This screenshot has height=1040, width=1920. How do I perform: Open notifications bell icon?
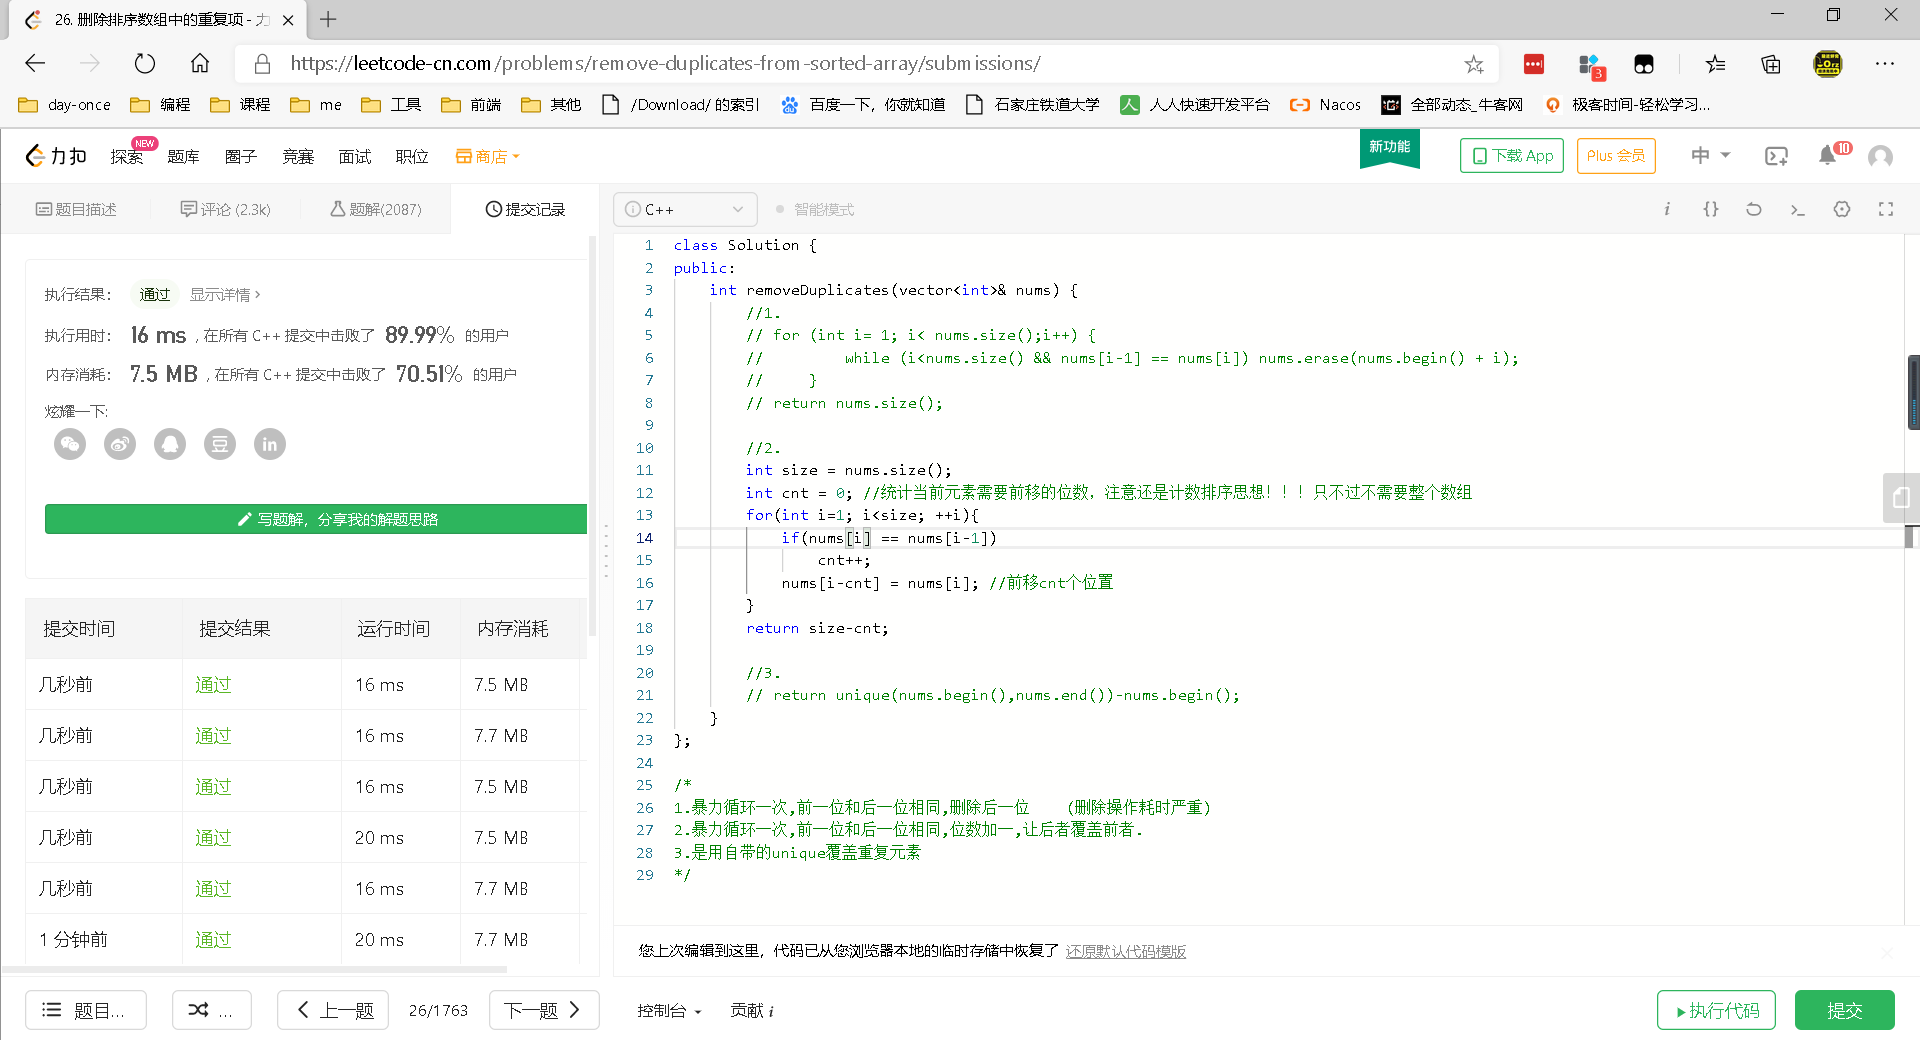coord(1827,155)
